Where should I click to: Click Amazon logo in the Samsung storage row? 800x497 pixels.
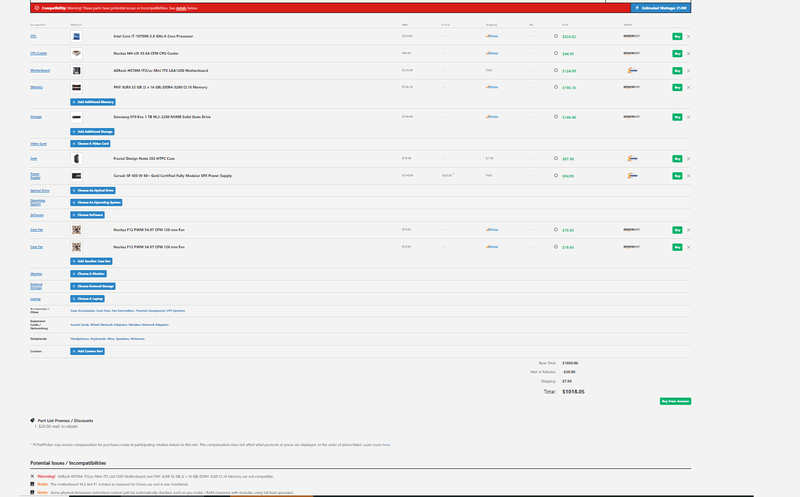pyautogui.click(x=631, y=117)
